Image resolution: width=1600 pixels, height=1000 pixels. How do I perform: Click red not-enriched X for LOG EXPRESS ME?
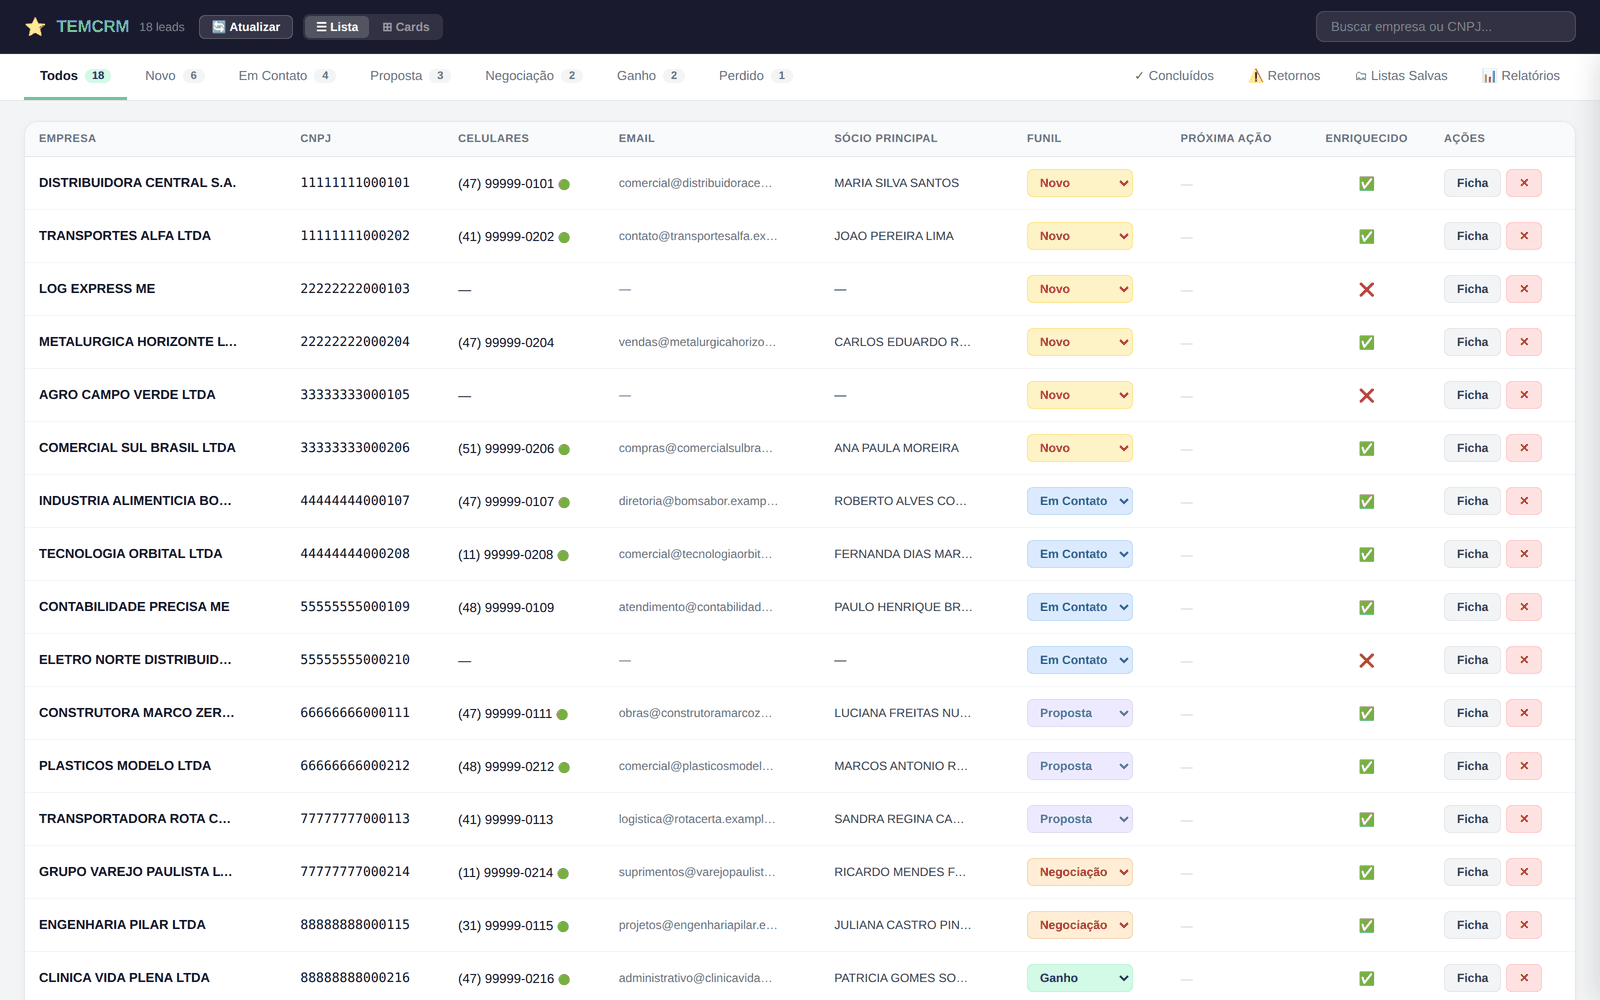click(1366, 290)
